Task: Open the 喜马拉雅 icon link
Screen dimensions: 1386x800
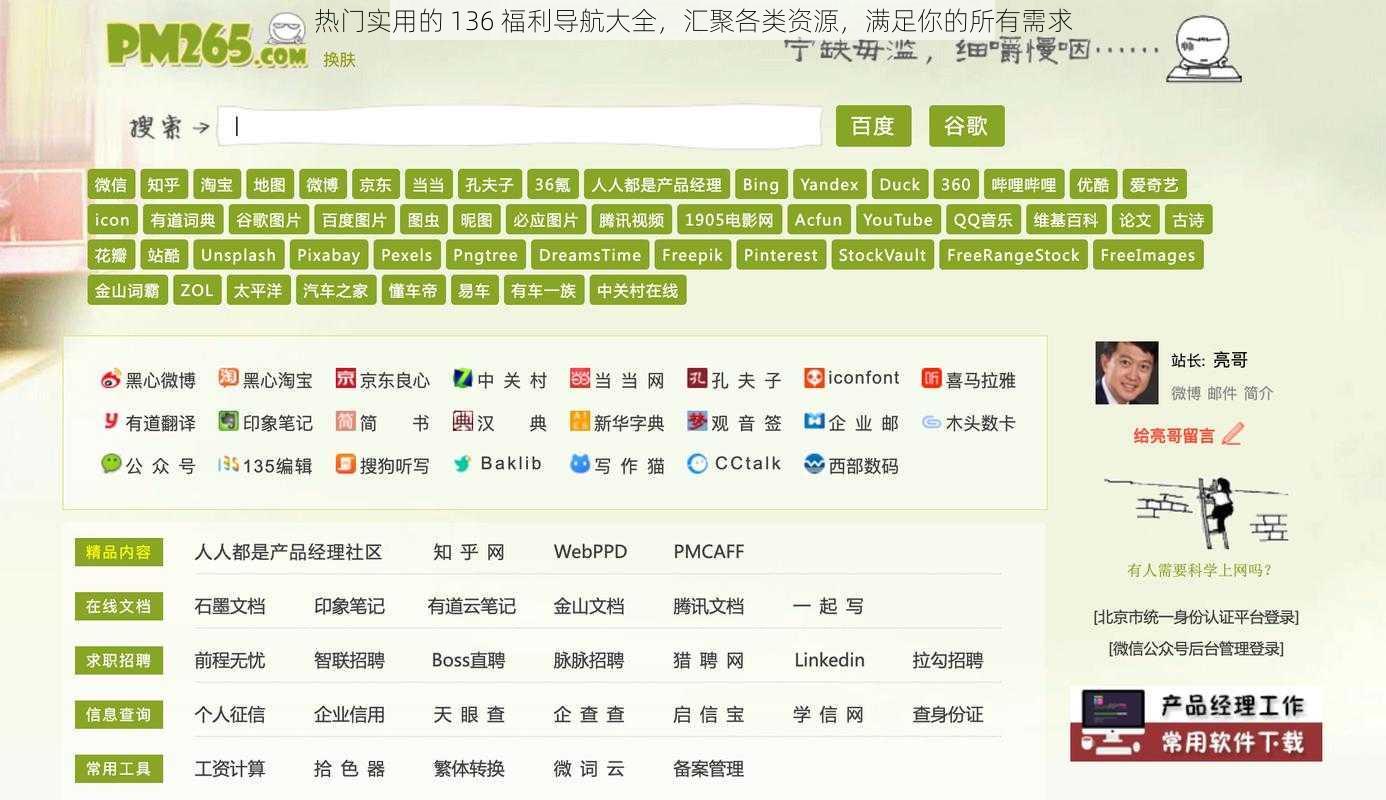Action: coord(969,380)
